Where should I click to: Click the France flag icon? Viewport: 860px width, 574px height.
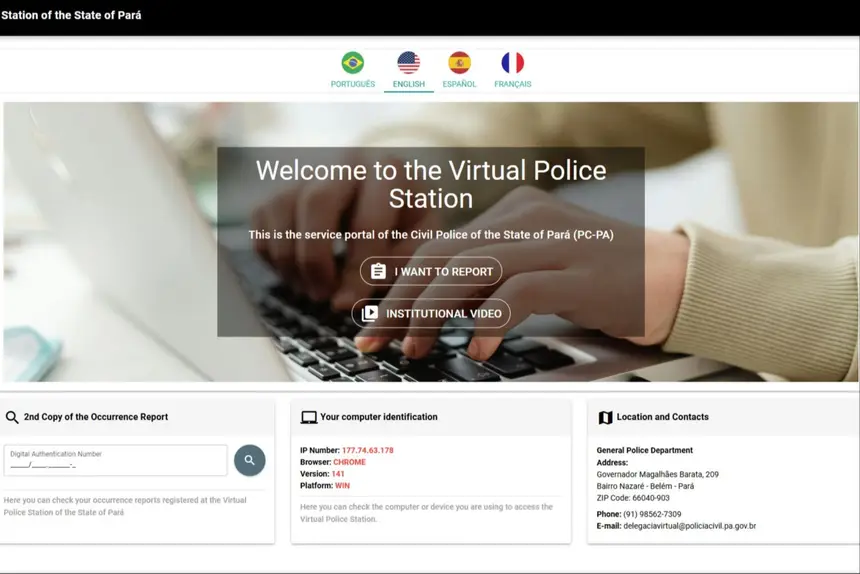pyautogui.click(x=512, y=63)
